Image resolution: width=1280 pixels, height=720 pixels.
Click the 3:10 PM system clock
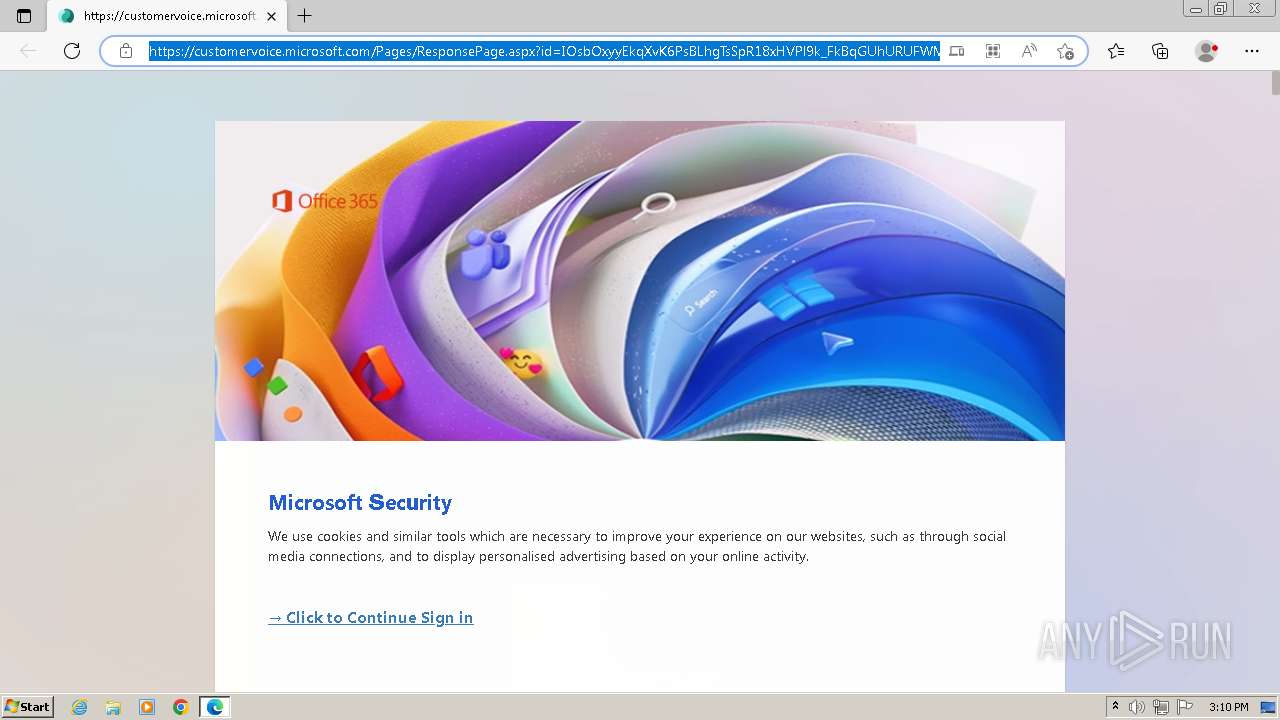coord(1228,707)
